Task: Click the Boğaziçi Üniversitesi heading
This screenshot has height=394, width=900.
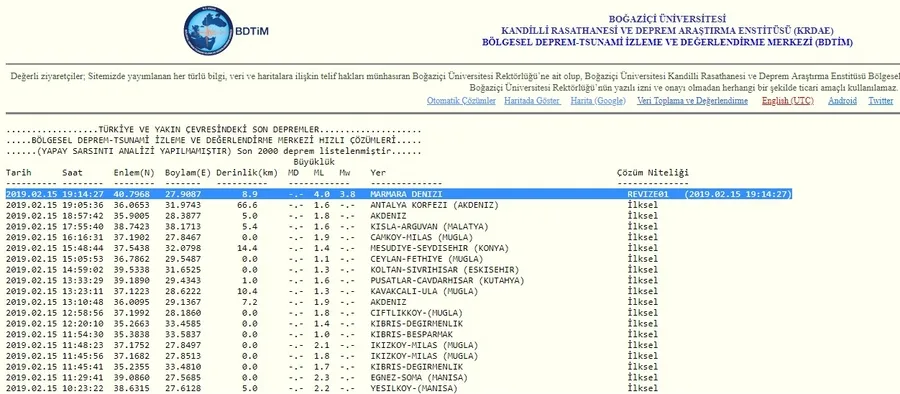Action: click(x=667, y=19)
